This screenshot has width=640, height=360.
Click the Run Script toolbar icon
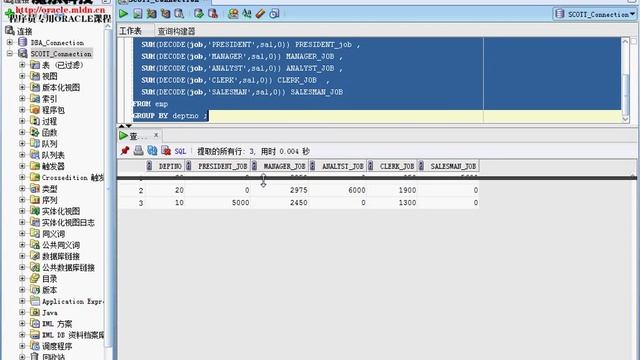click(x=138, y=13)
